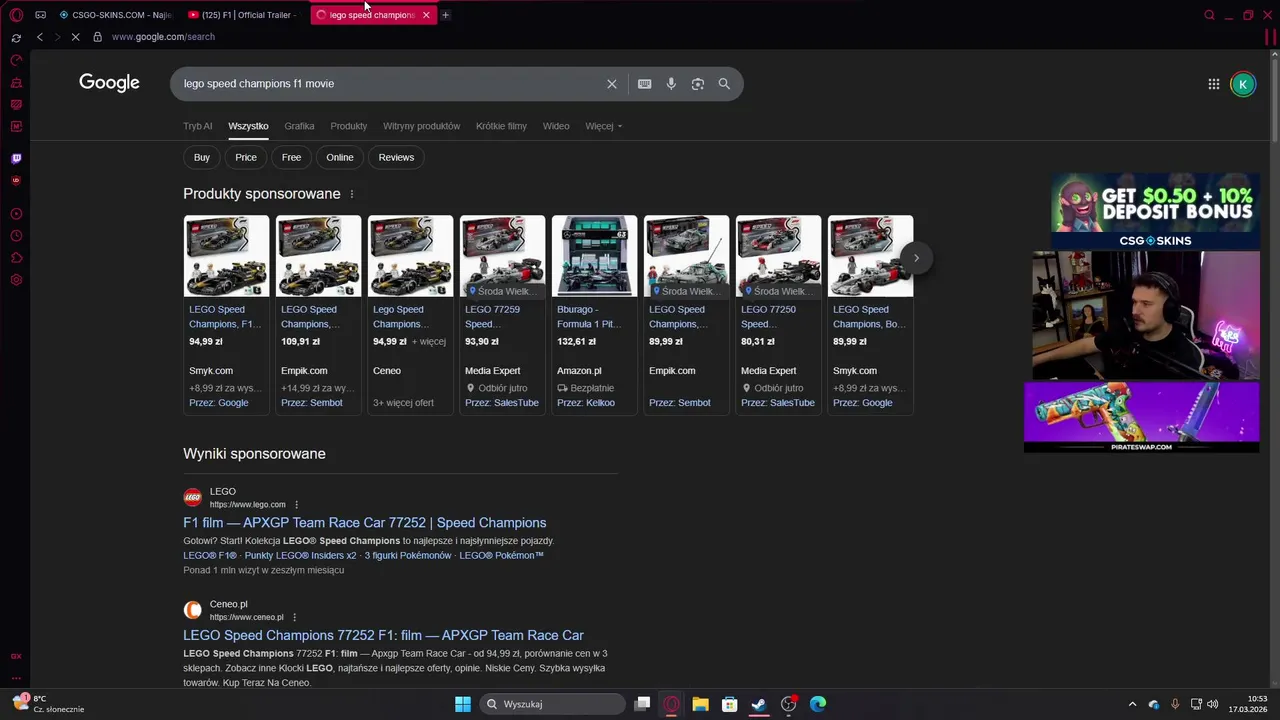This screenshot has height=720, width=1280.
Task: Apply the Buy filter chip
Action: tap(202, 157)
